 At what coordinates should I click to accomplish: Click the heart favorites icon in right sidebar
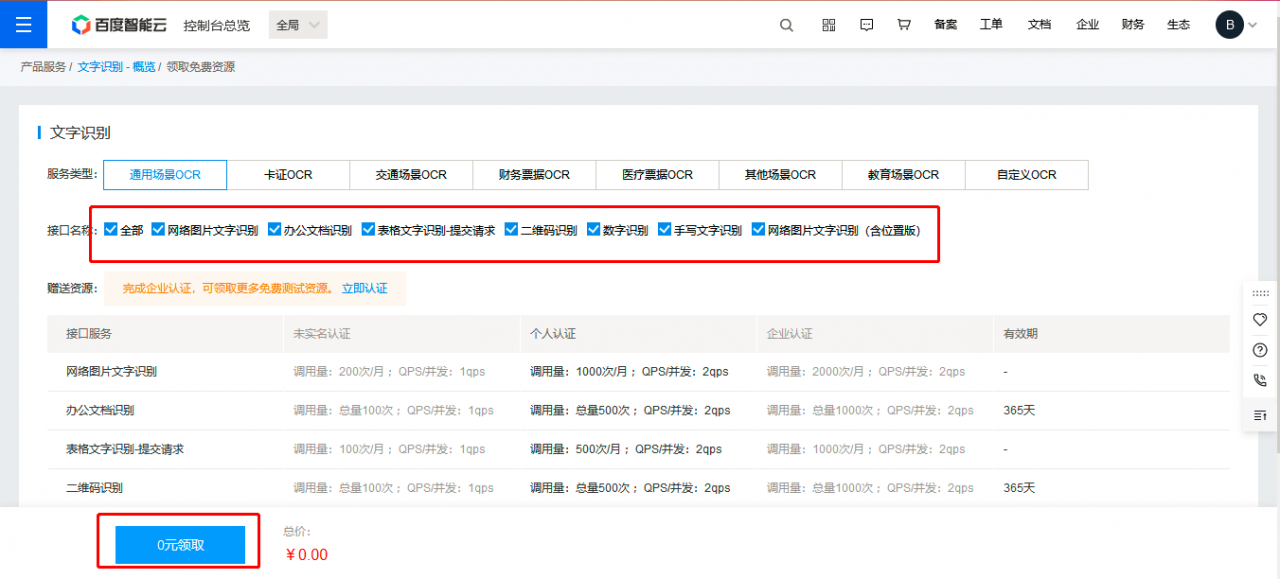[x=1259, y=319]
